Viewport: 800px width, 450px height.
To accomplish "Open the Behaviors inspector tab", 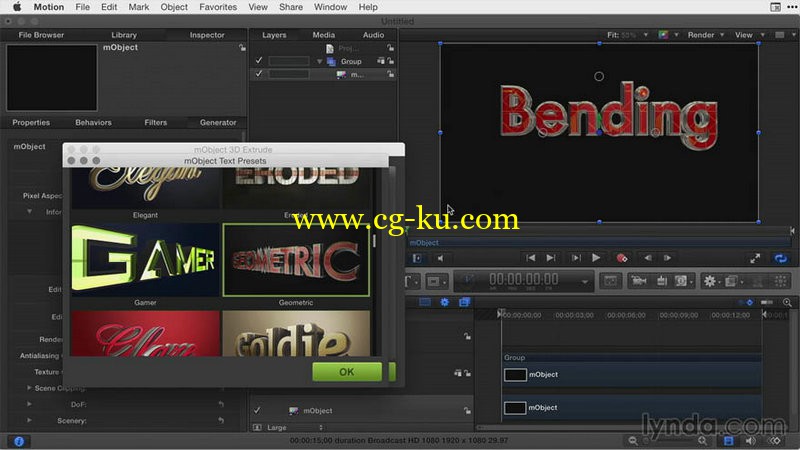I will pos(93,122).
